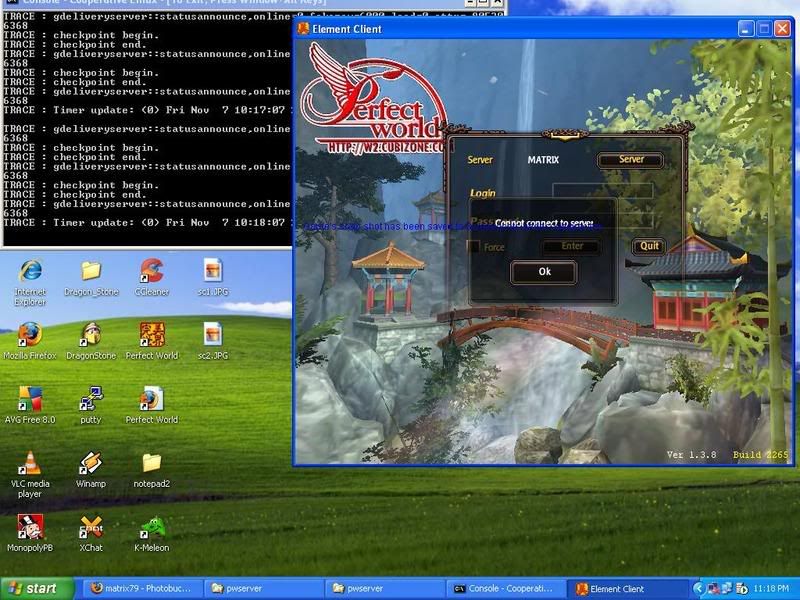
Task: Quit the Element Client game launcher
Action: 648,245
